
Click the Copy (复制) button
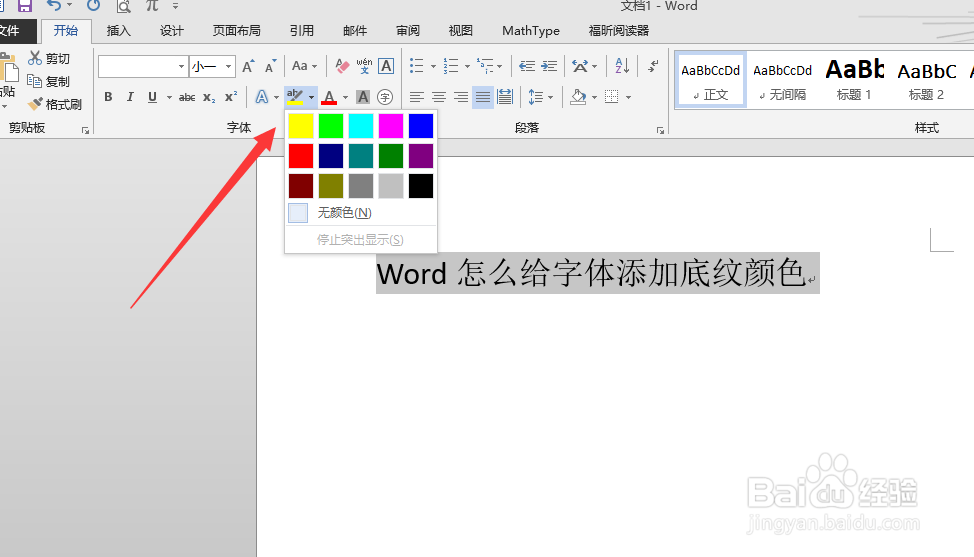(49, 81)
